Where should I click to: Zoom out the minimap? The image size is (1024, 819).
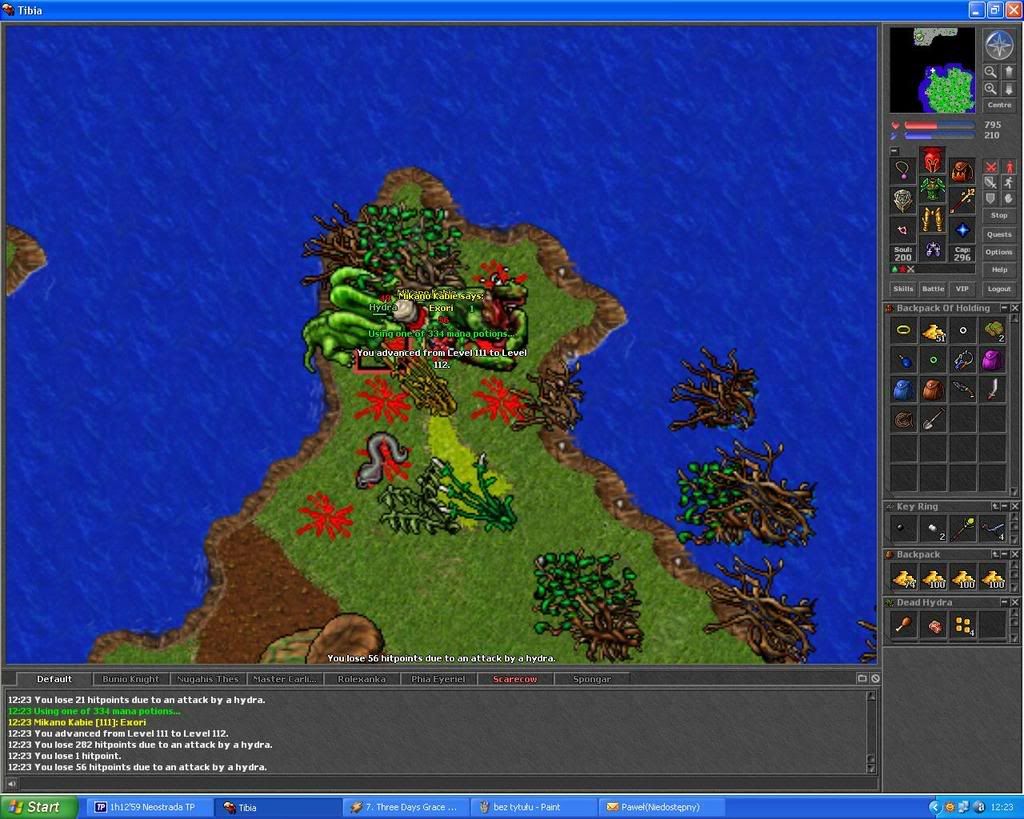(991, 72)
